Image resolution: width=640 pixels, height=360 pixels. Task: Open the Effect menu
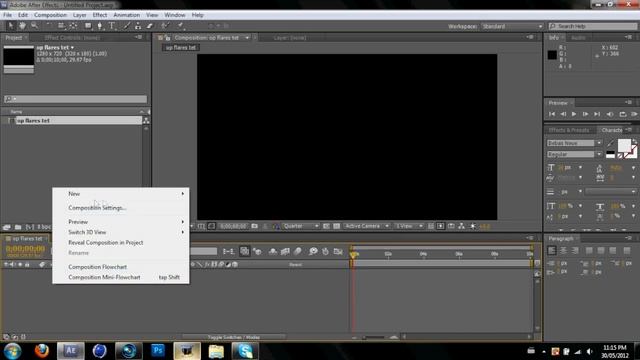100,15
